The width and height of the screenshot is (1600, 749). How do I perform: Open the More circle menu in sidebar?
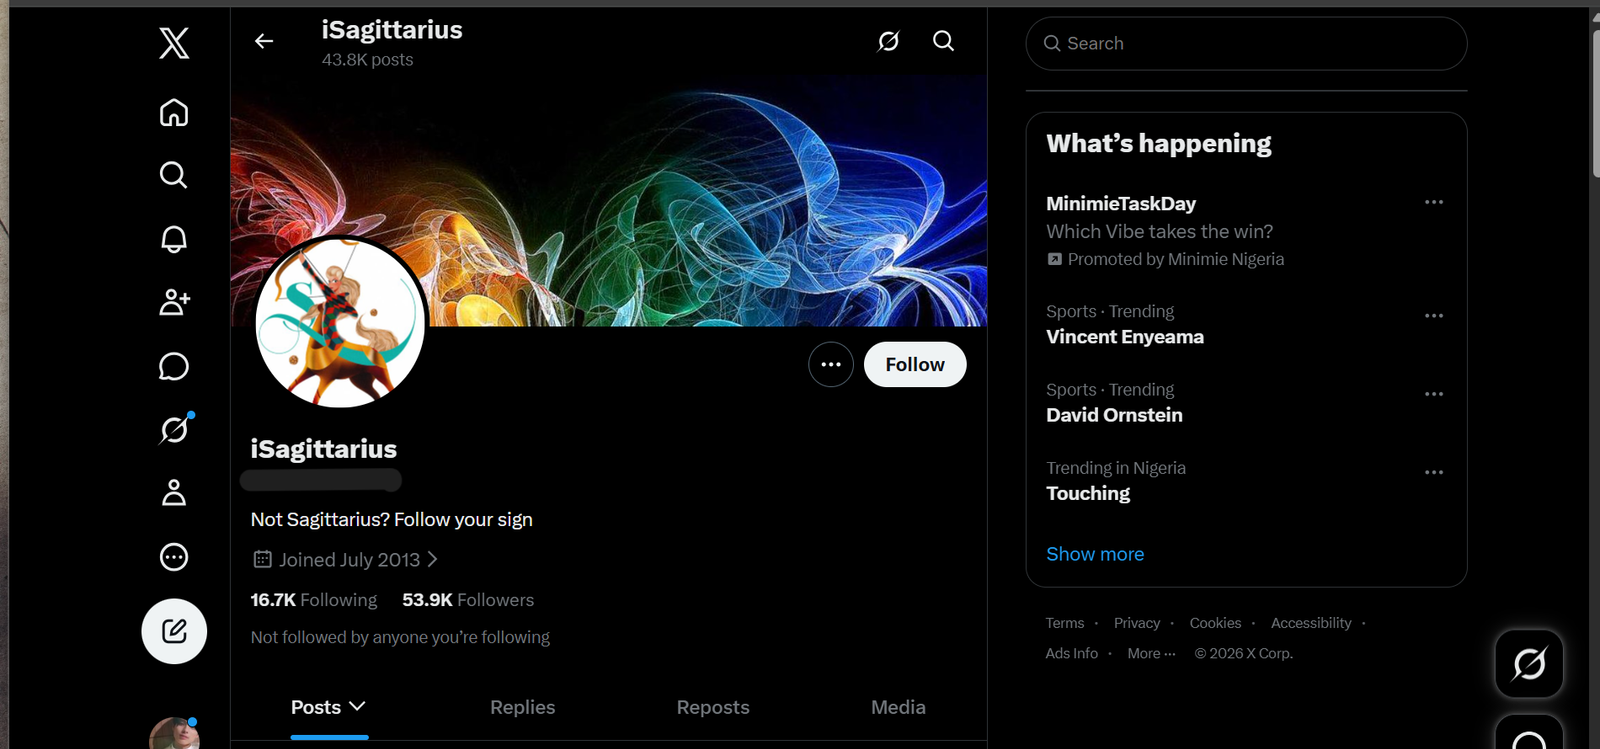(x=174, y=557)
